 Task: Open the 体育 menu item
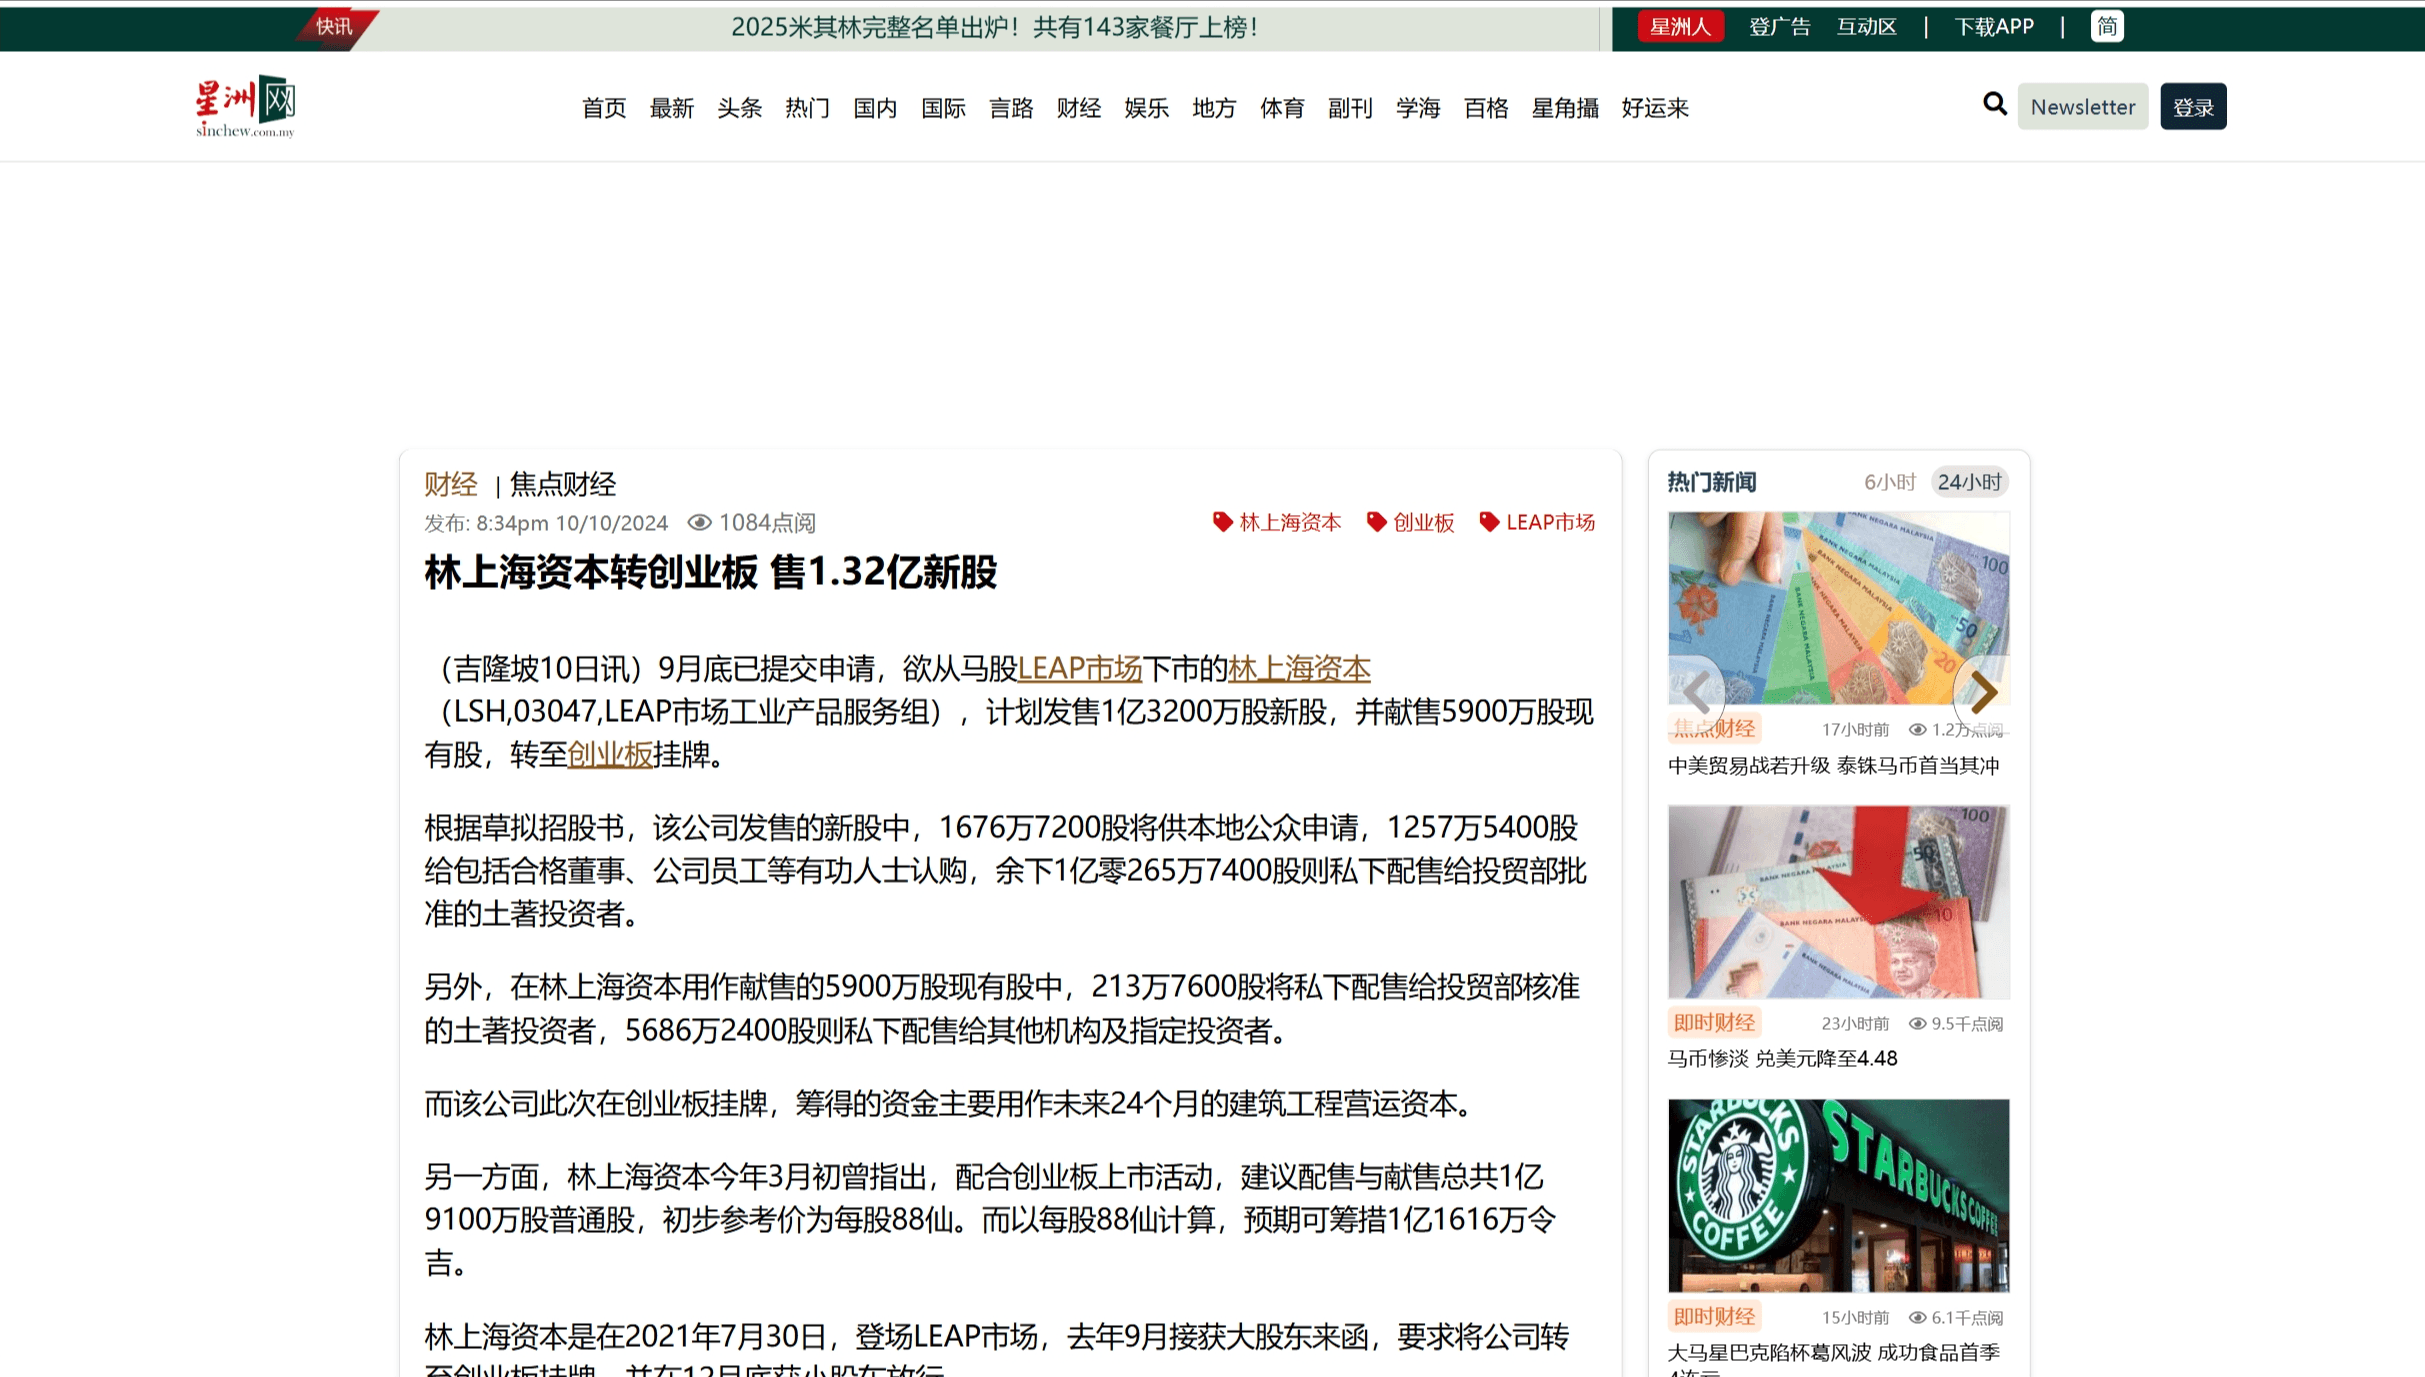(1282, 108)
